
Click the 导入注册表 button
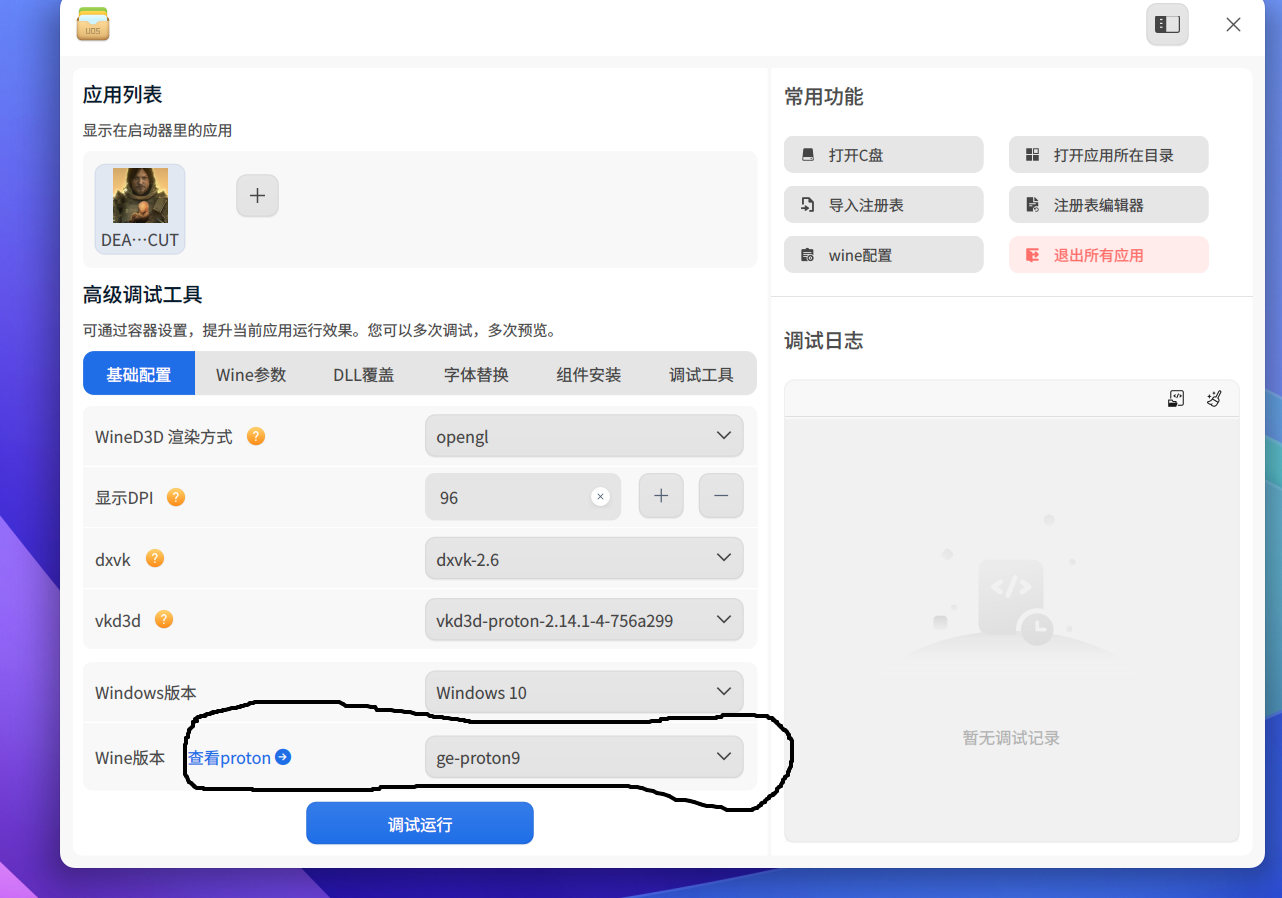(x=884, y=205)
